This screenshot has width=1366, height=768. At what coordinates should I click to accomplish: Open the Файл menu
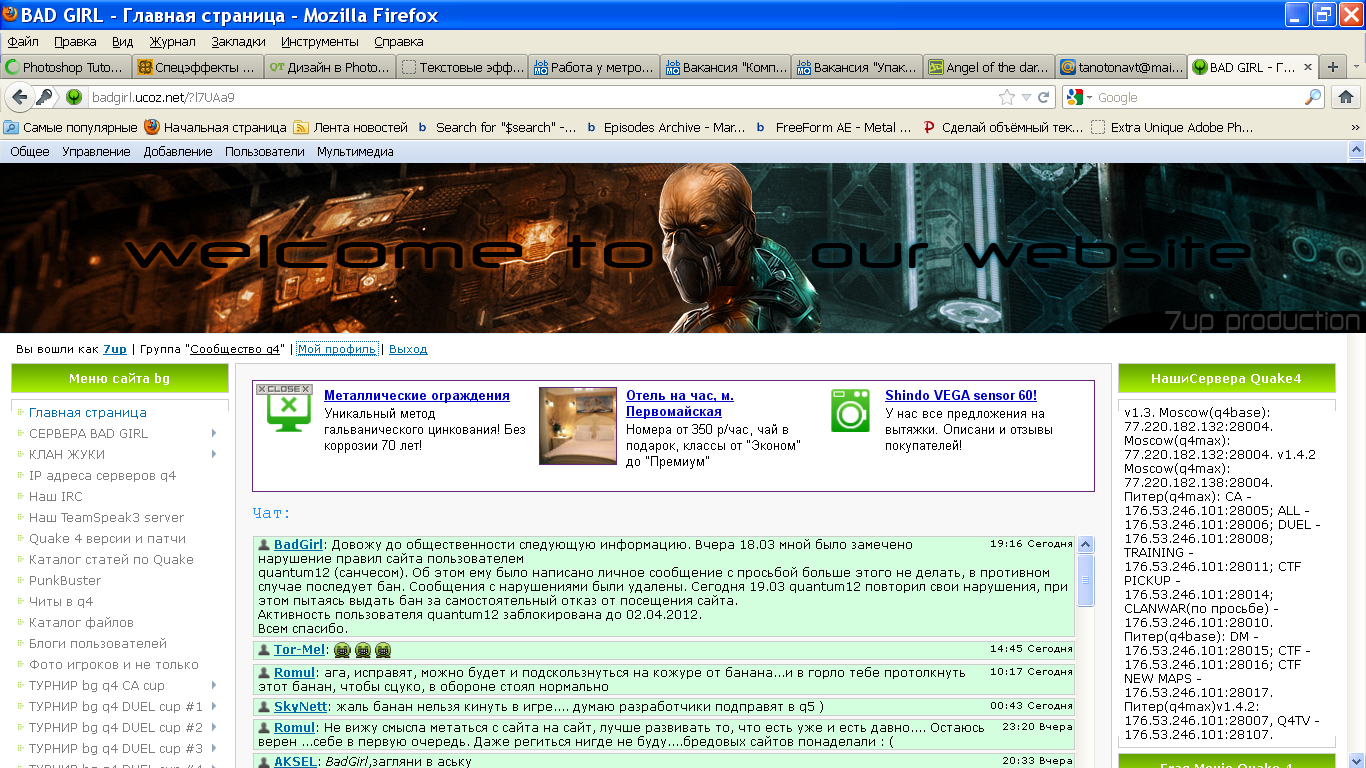22,41
